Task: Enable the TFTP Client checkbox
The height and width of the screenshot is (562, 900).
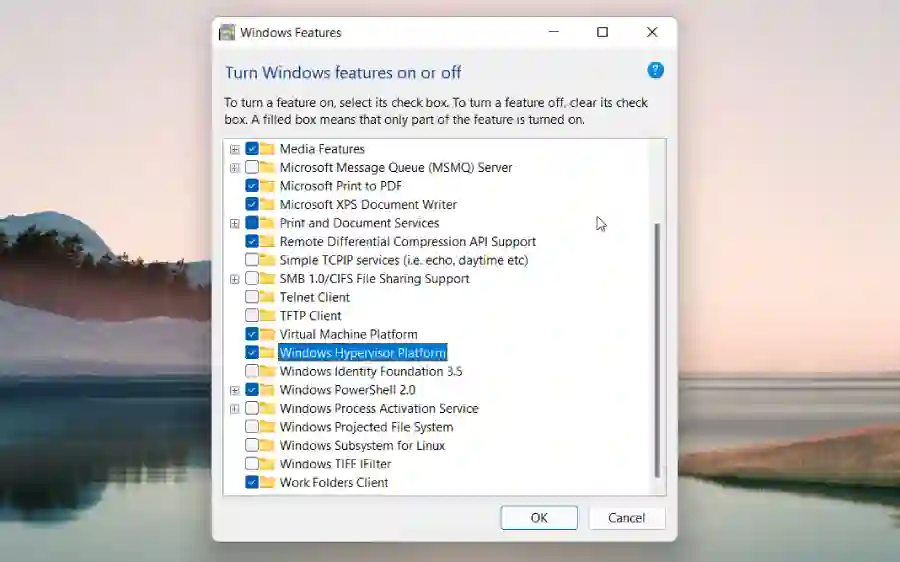Action: [x=251, y=315]
